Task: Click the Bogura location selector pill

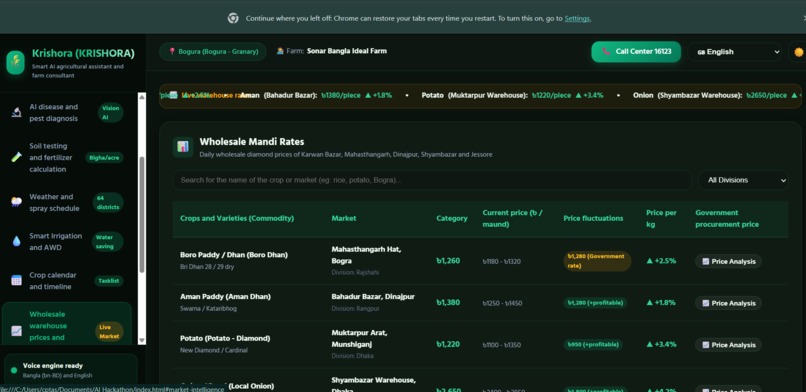Action: pyautogui.click(x=213, y=51)
